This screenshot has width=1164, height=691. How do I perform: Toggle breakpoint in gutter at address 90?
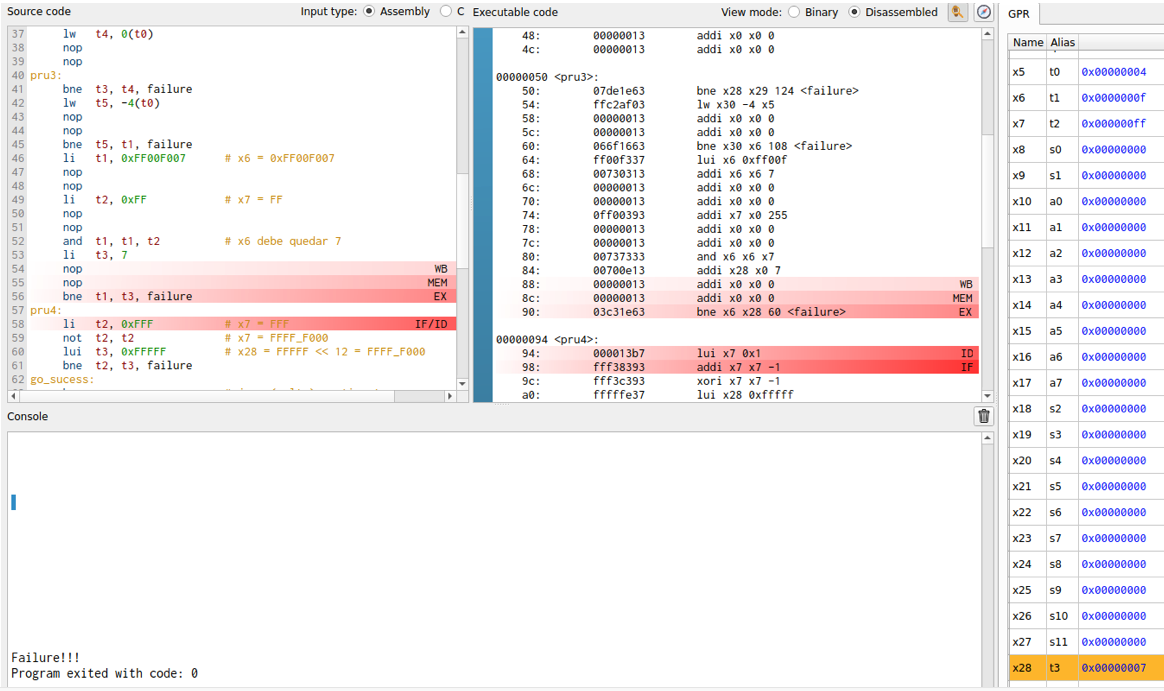tap(483, 312)
